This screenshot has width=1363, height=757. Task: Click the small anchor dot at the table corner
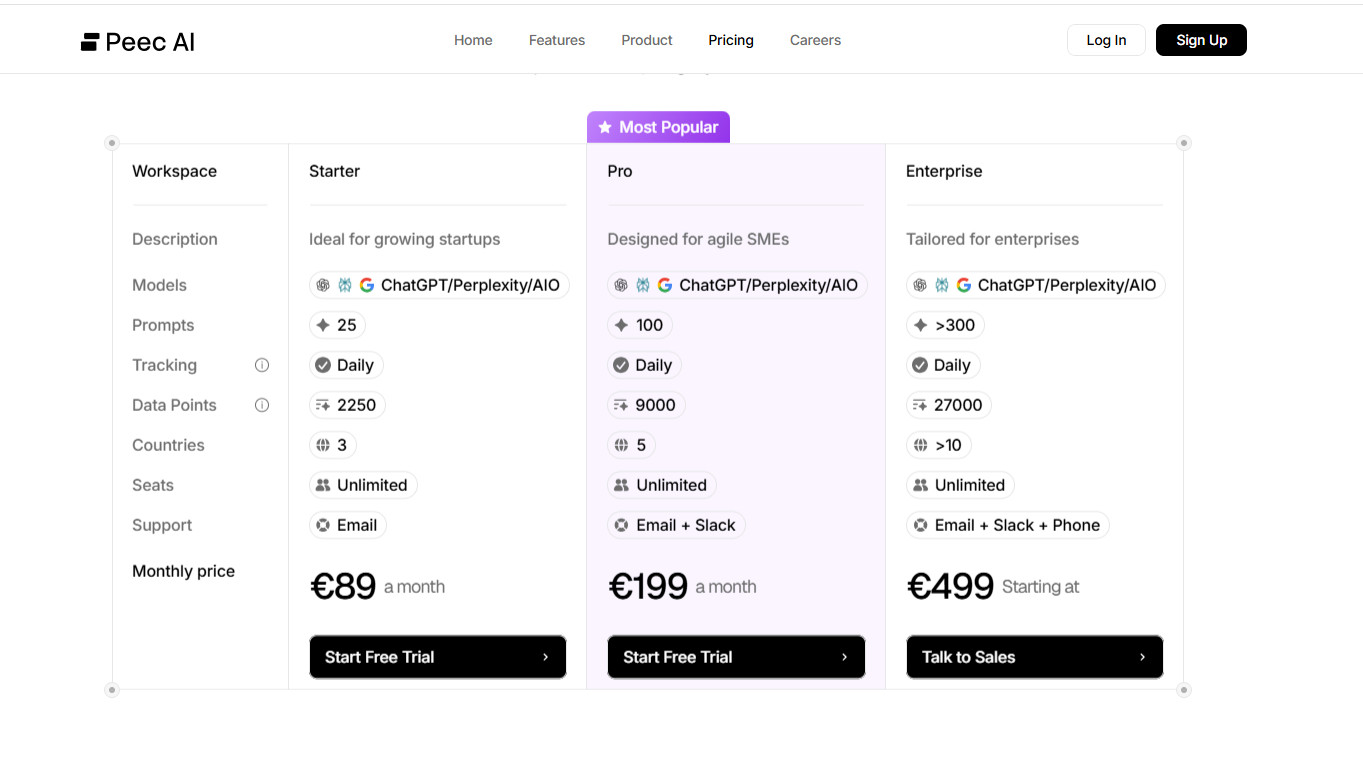[111, 142]
